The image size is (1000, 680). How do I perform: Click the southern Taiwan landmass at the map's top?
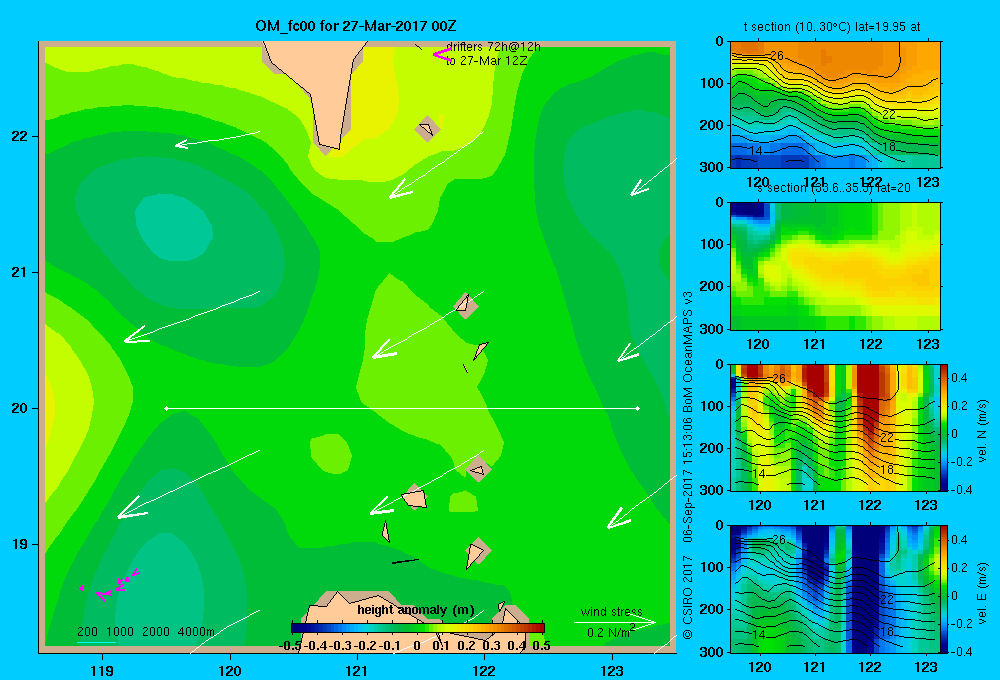[x=320, y=89]
